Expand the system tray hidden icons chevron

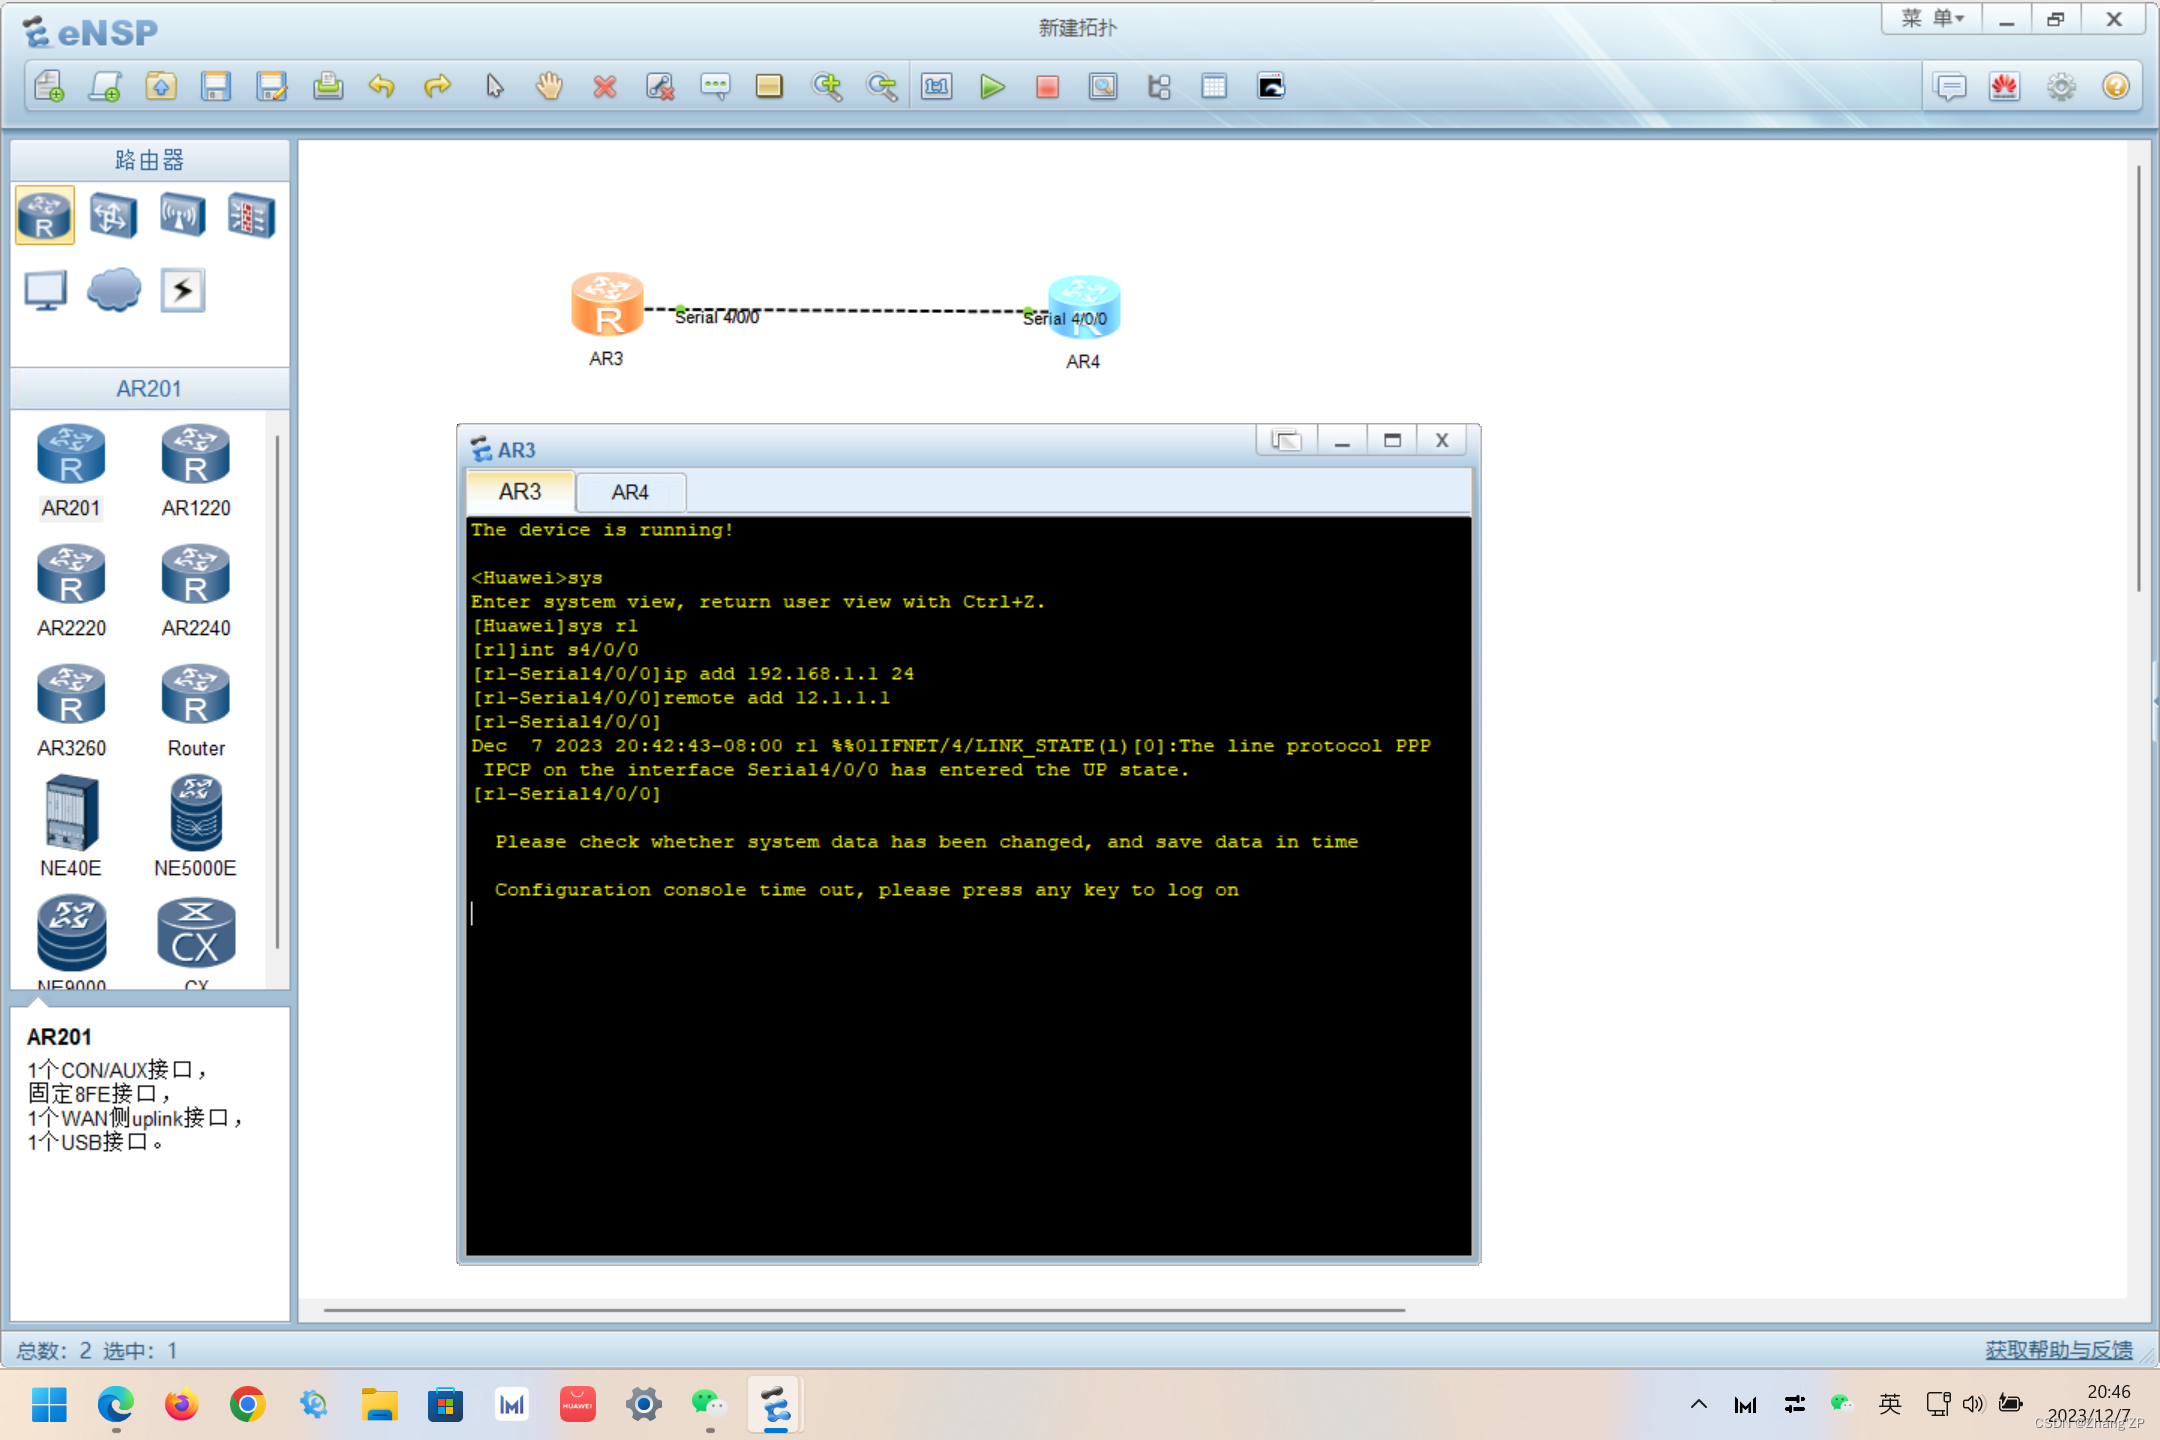click(1698, 1404)
